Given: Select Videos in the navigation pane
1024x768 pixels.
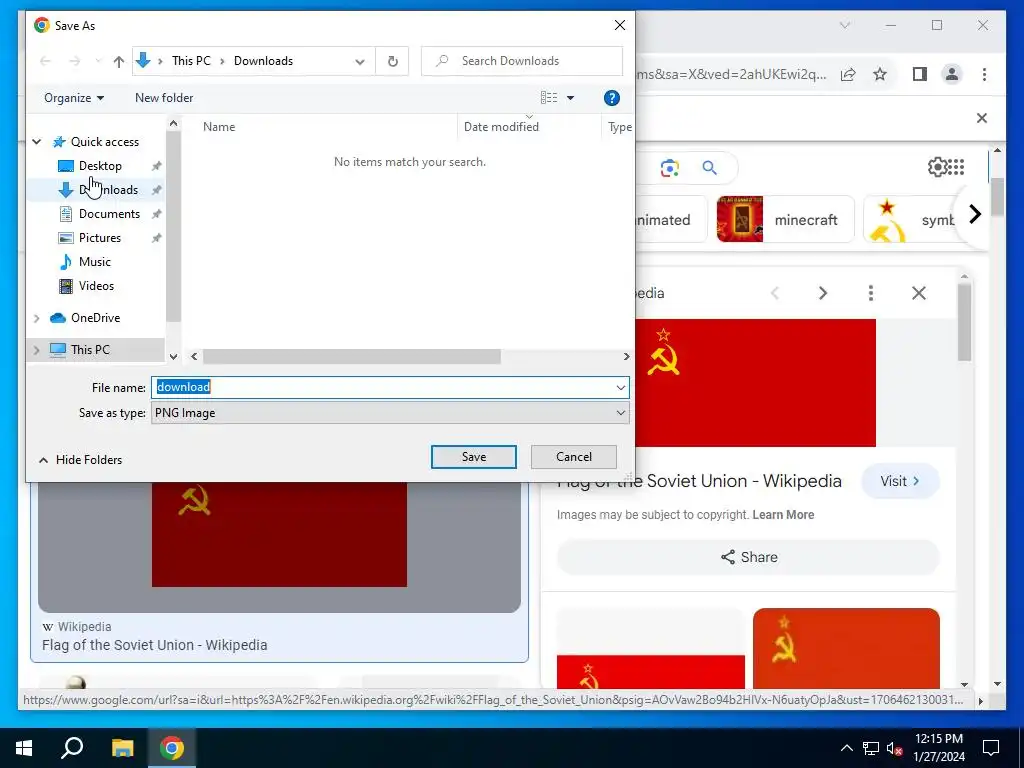Looking at the screenshot, I should [x=96, y=285].
